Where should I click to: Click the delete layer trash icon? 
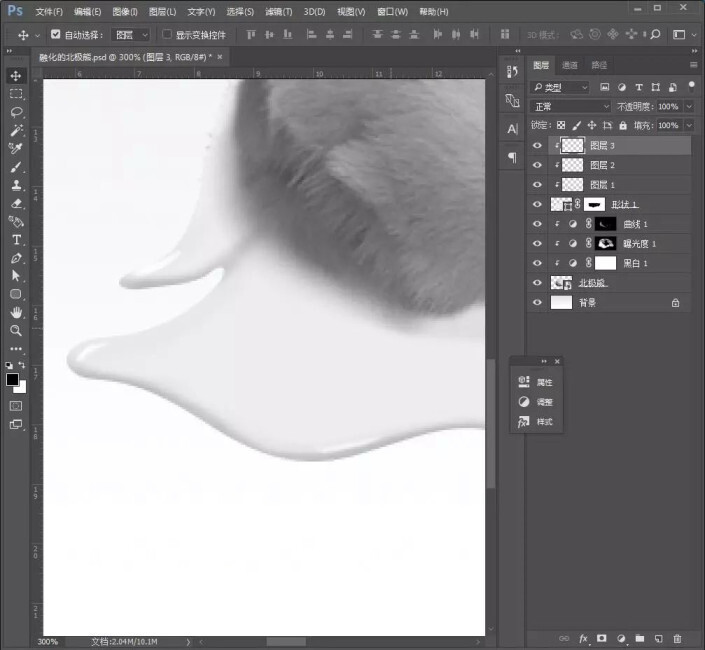677,638
